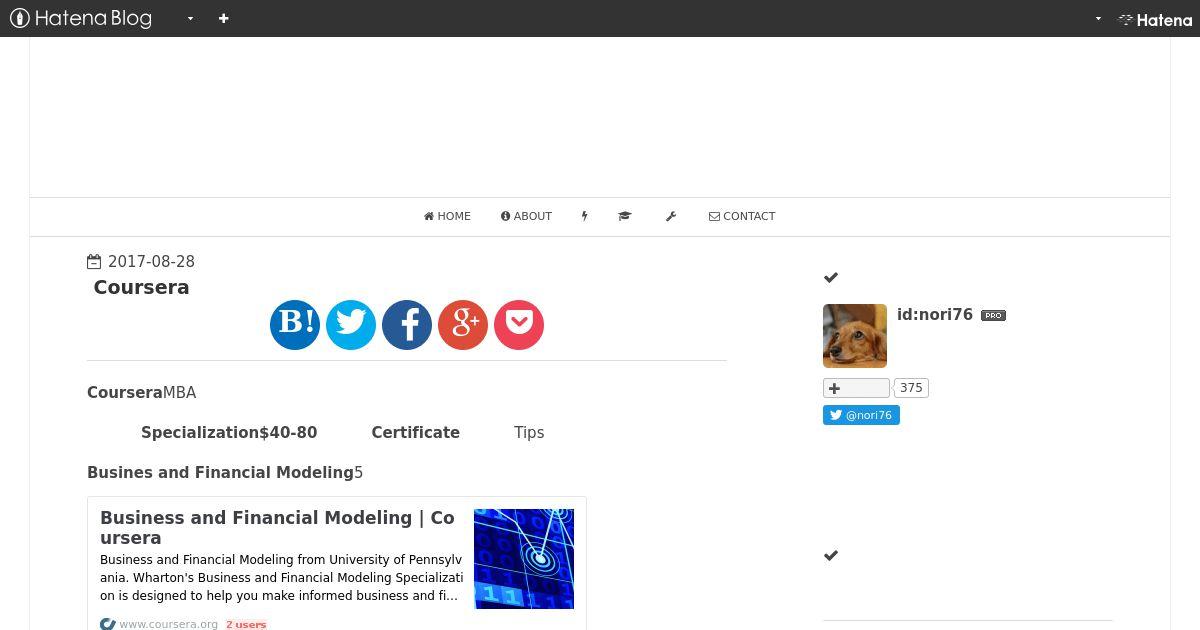Click the Hatena logo at top right
Viewport: 1200px width, 630px height.
pyautogui.click(x=1155, y=19)
